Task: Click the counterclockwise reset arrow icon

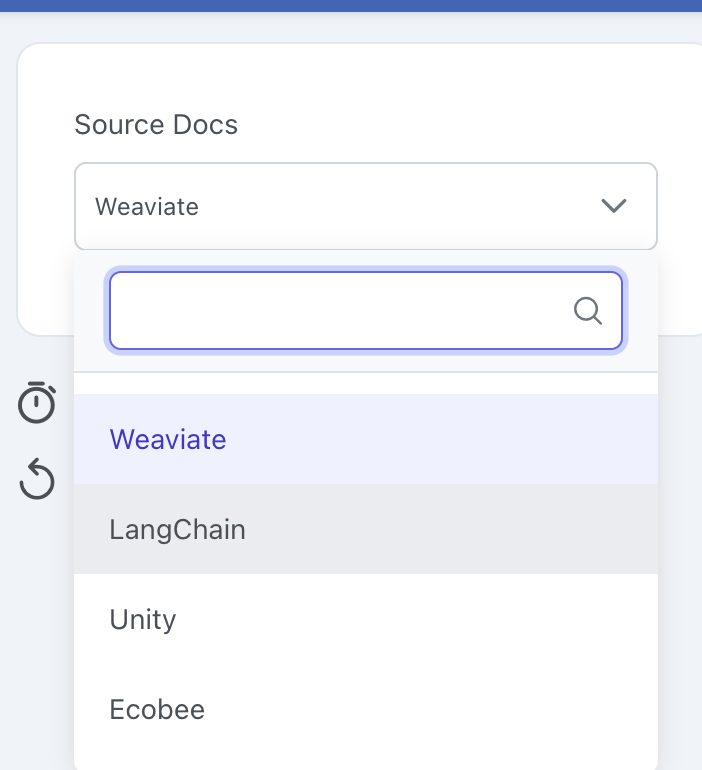Action: pos(37,479)
